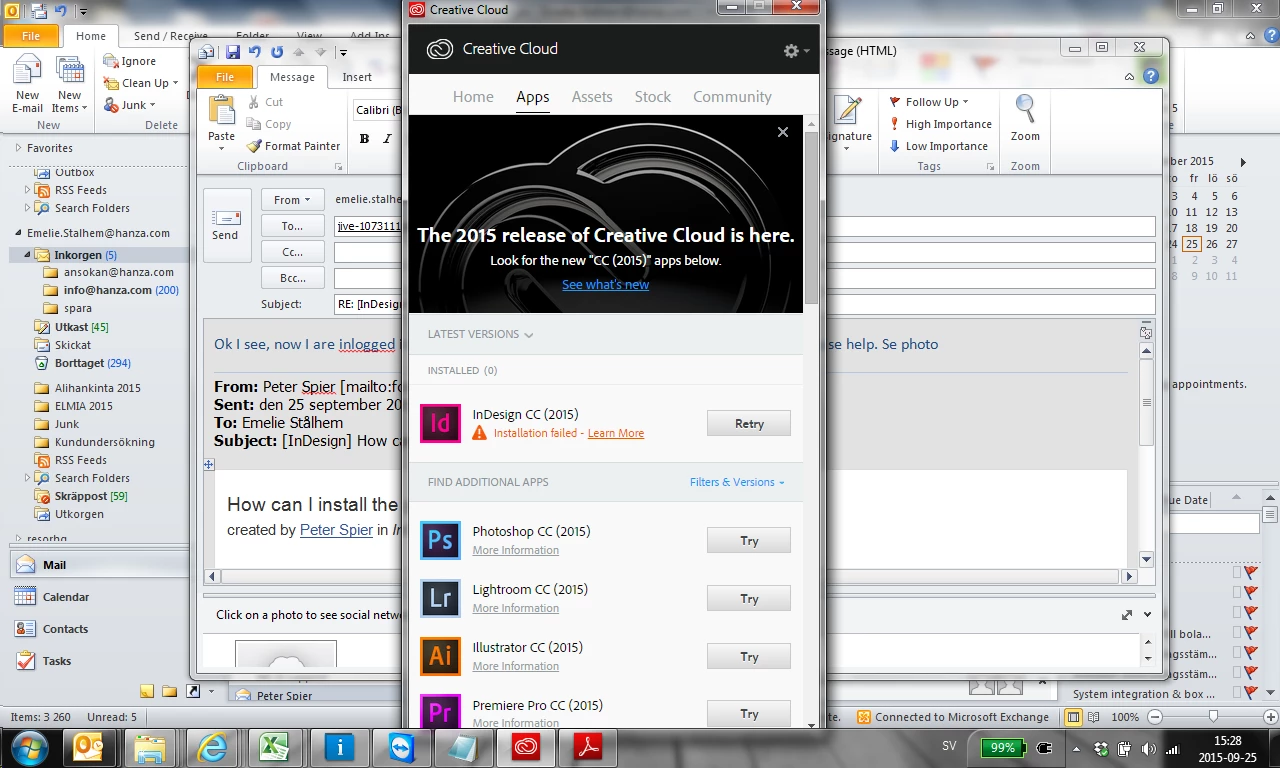Open New Items in Outlook ribbon
This screenshot has width=1280, height=768.
[x=69, y=86]
